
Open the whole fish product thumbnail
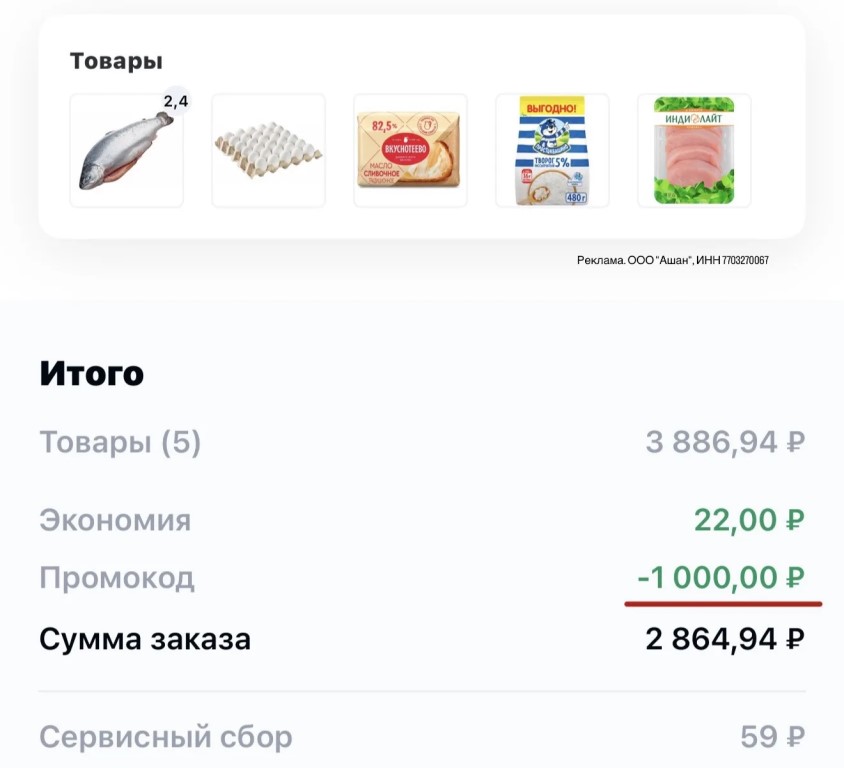(126, 151)
